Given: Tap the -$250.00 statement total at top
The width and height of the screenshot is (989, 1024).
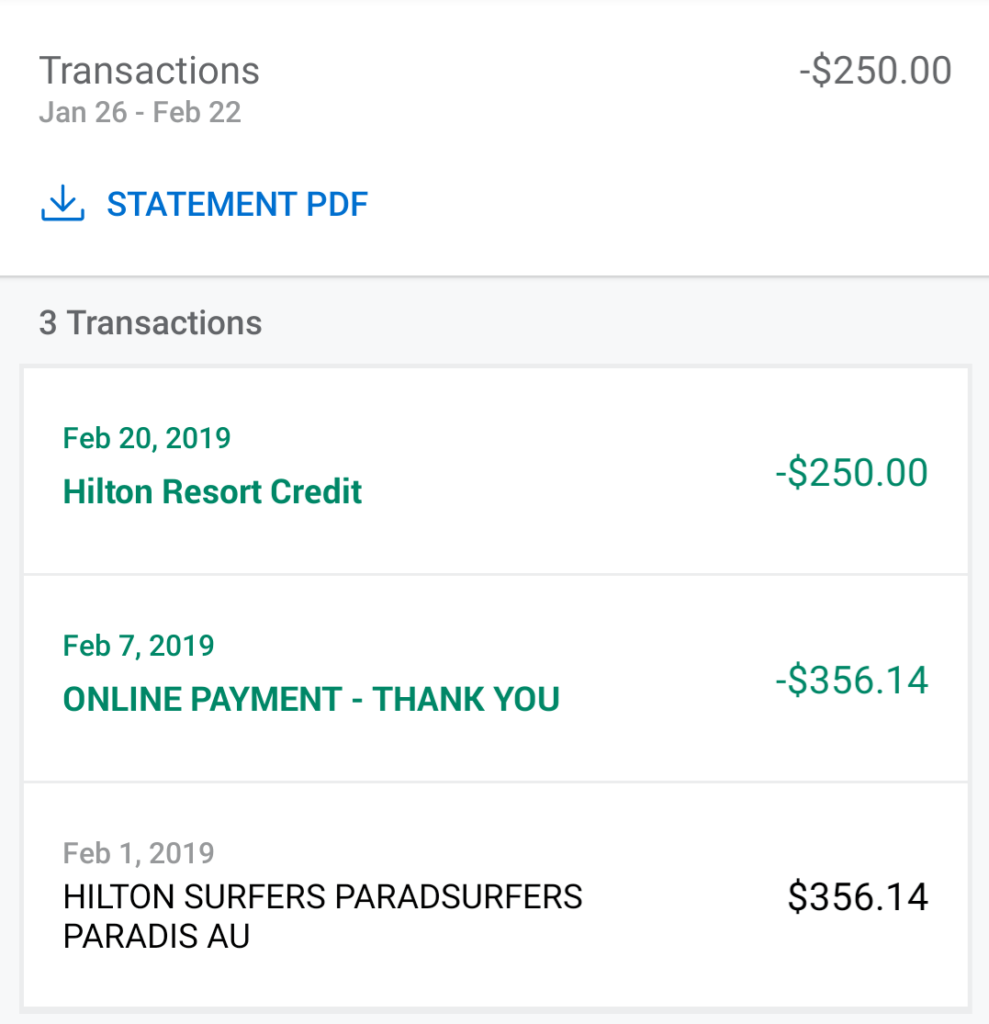Looking at the screenshot, I should (x=875, y=71).
